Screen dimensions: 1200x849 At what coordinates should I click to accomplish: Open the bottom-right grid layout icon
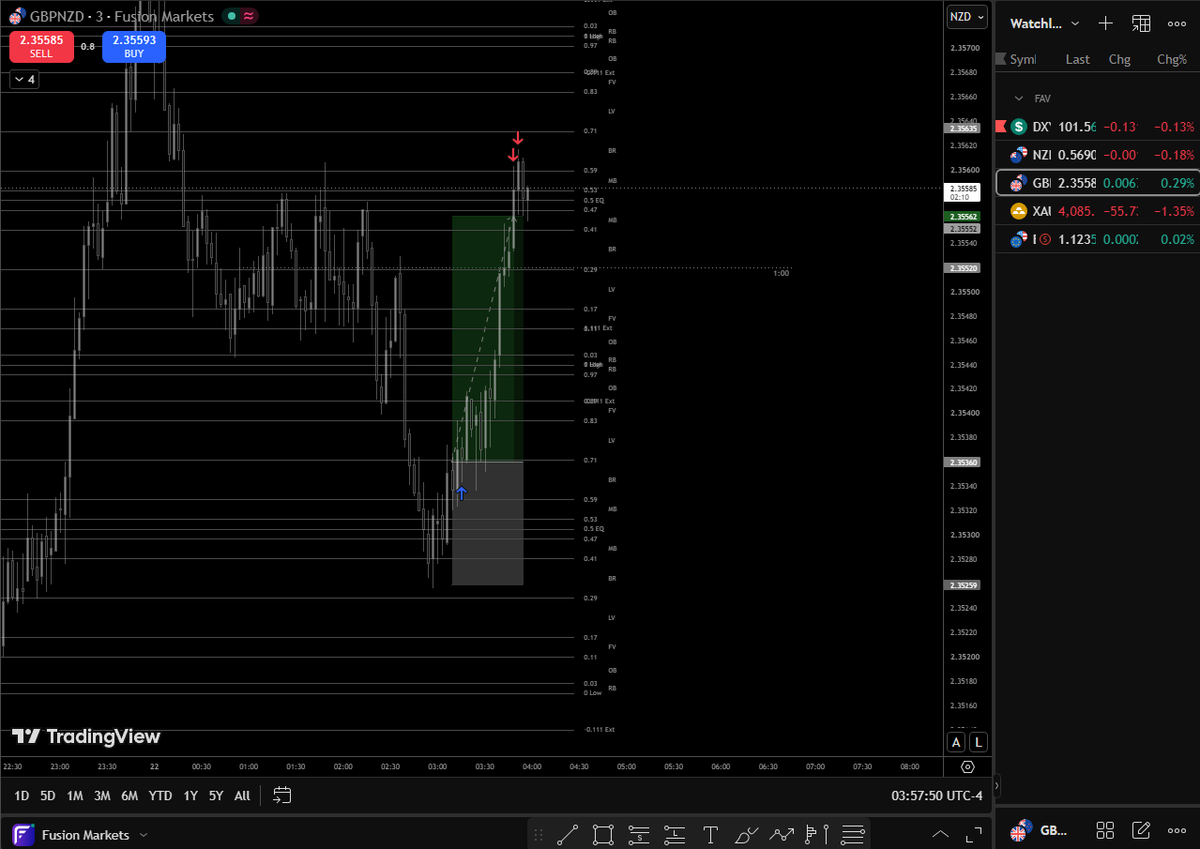pos(1105,830)
